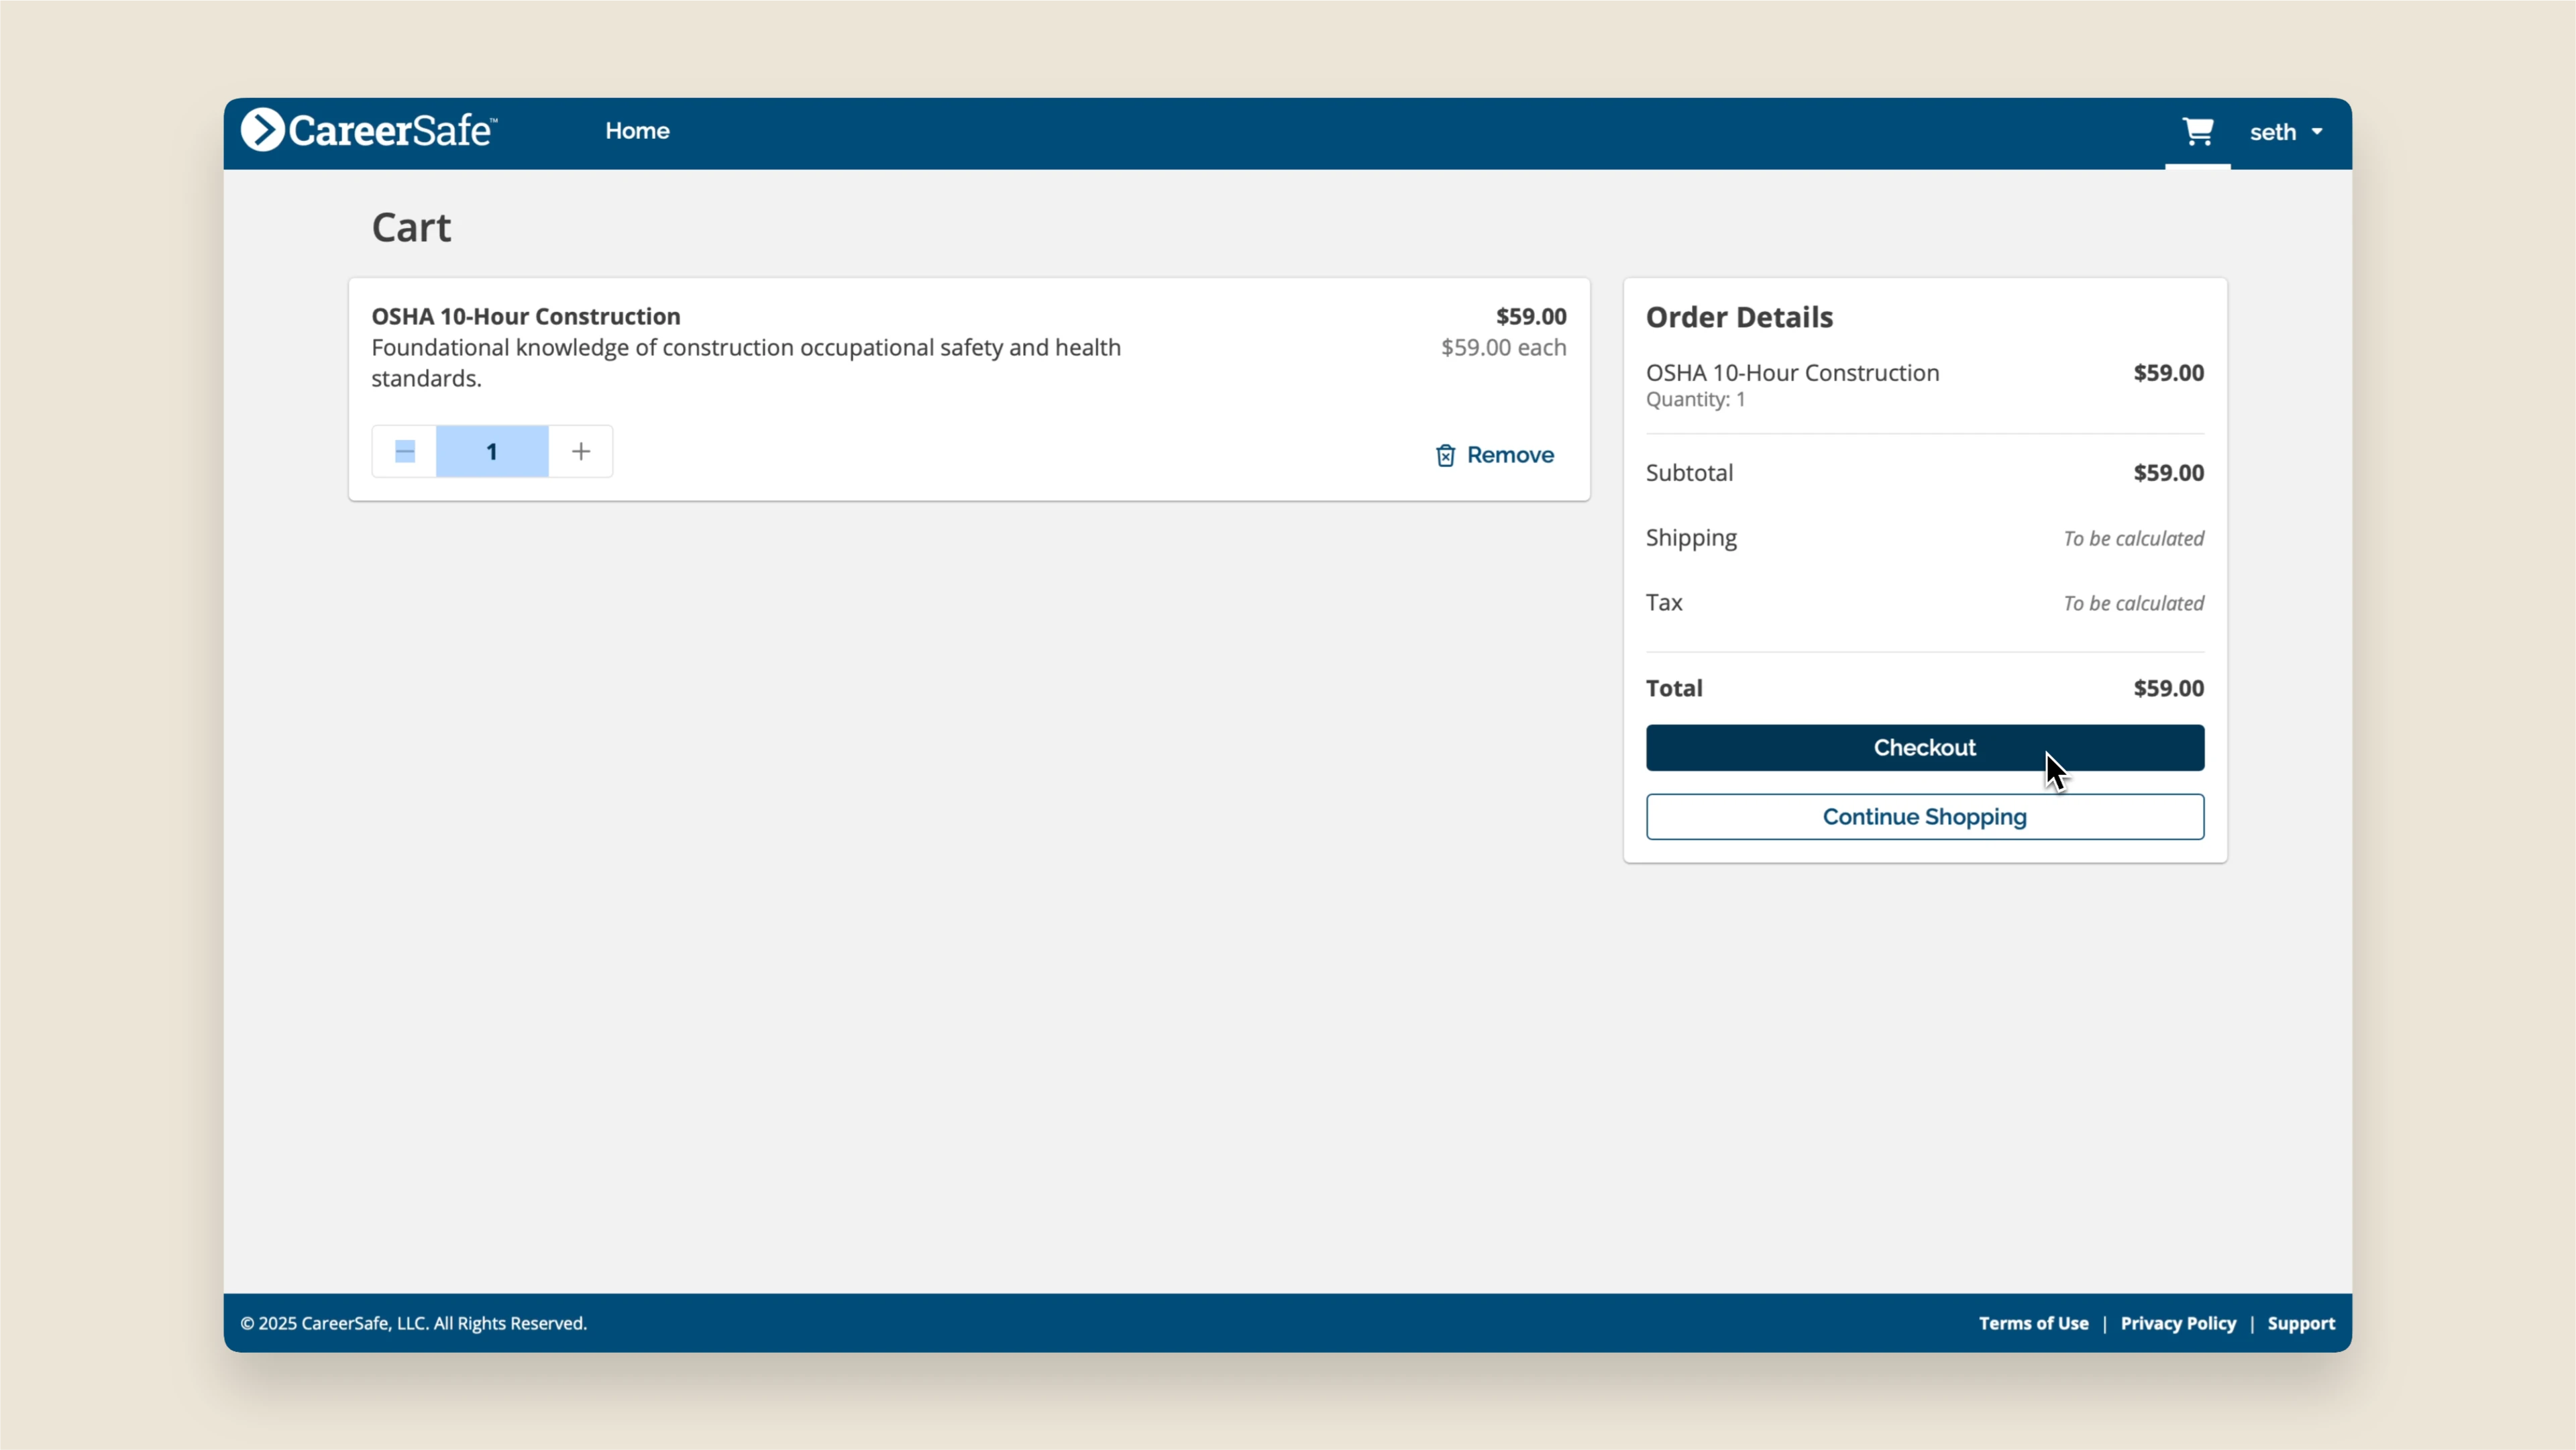This screenshot has width=2576, height=1450.
Task: Visit the Support footer link
Action: [2301, 1323]
